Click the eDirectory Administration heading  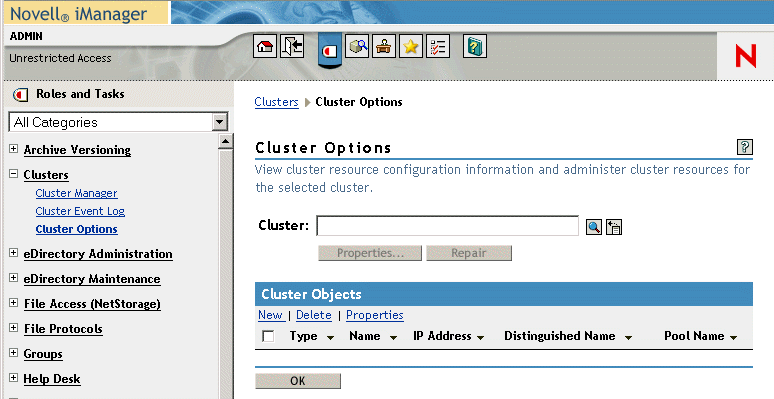(x=98, y=254)
